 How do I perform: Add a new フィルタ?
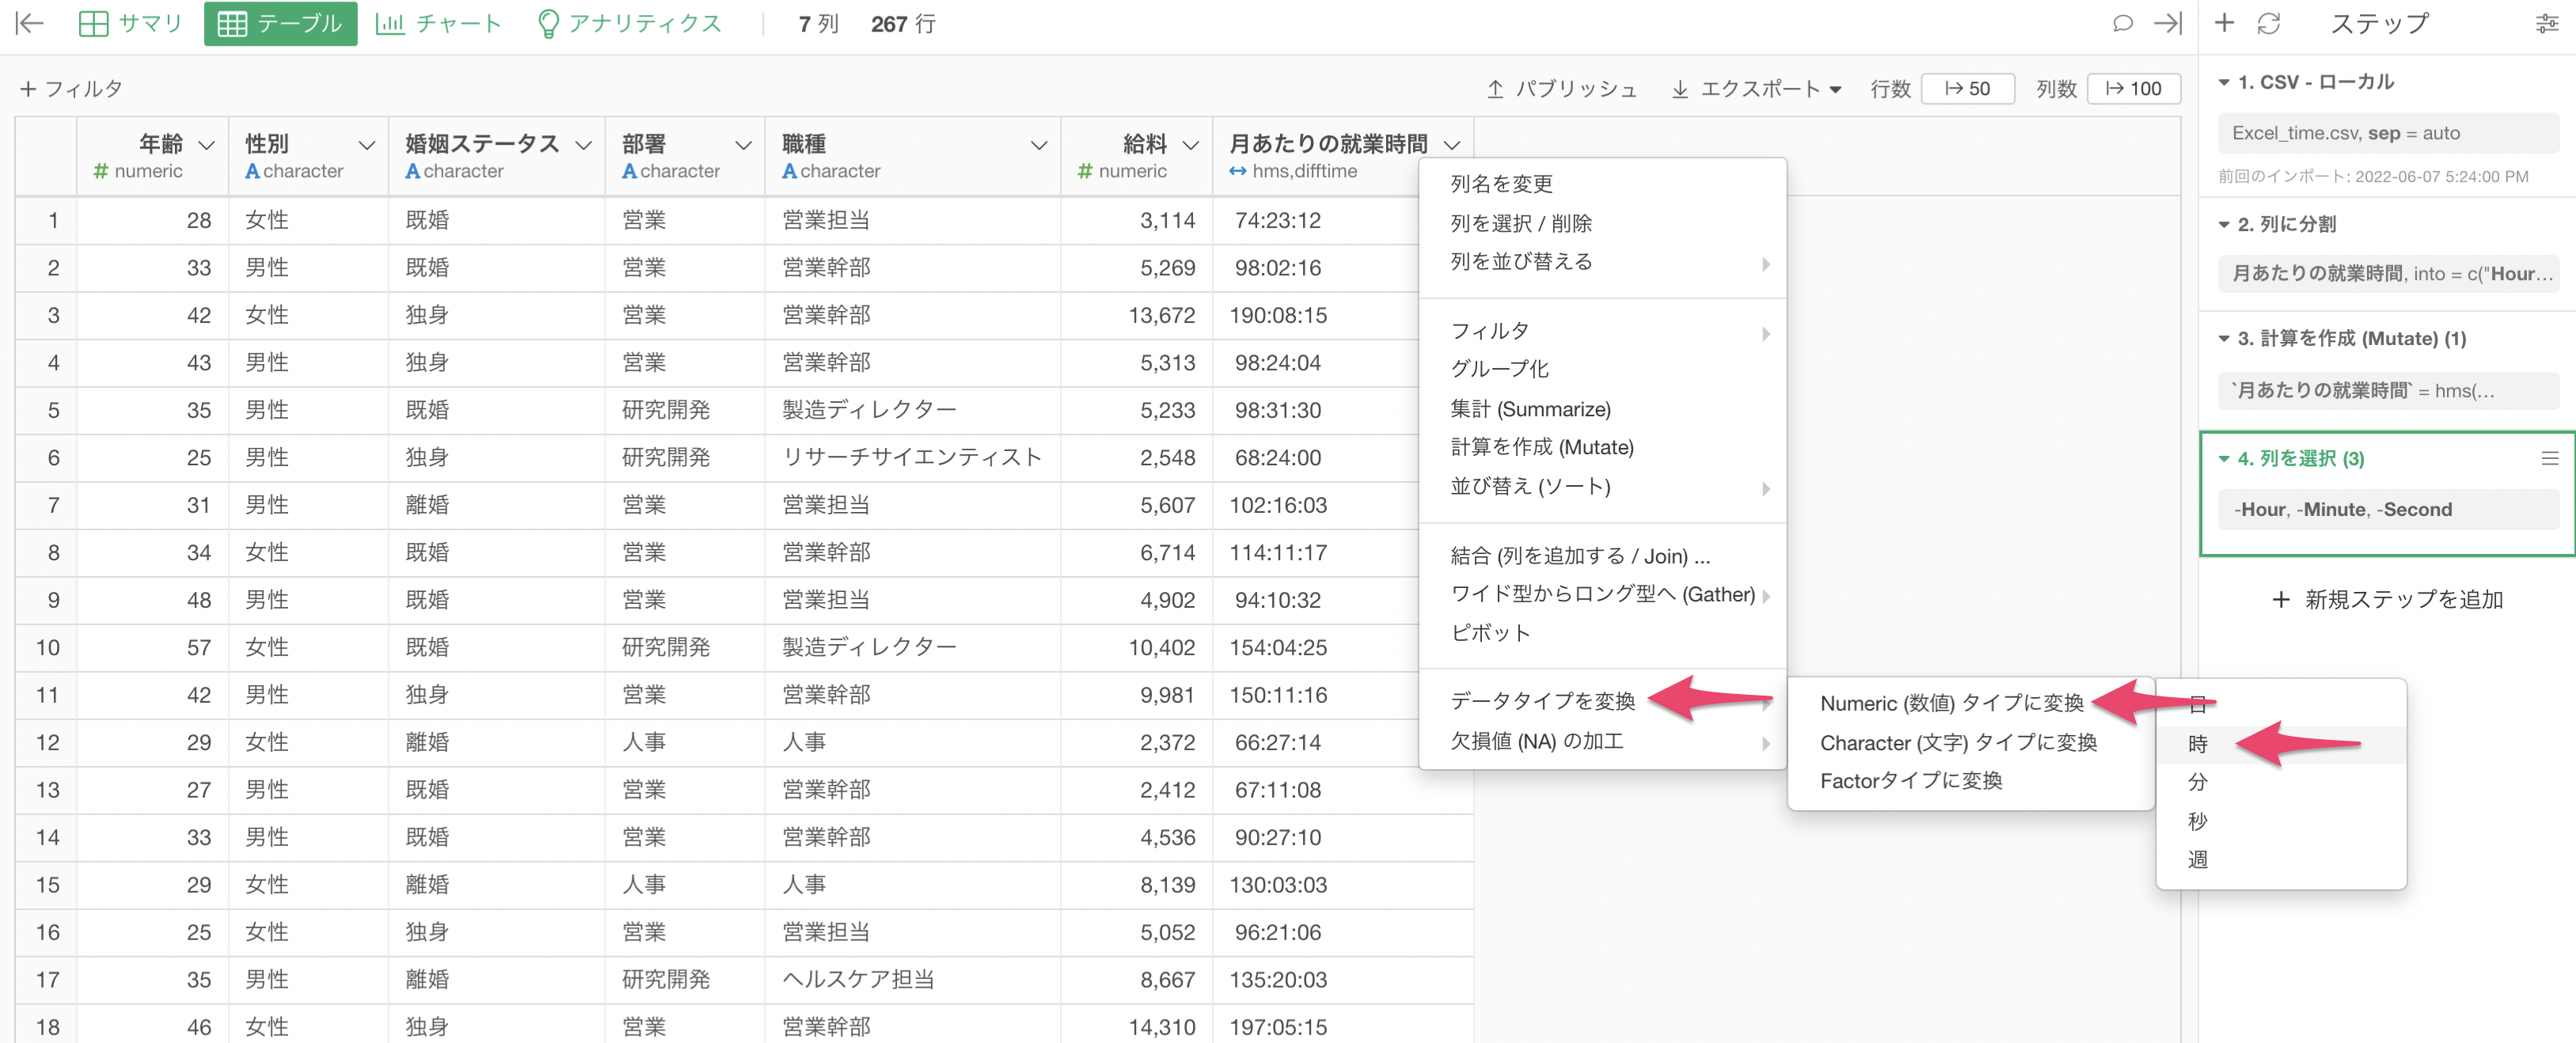pyautogui.click(x=71, y=89)
